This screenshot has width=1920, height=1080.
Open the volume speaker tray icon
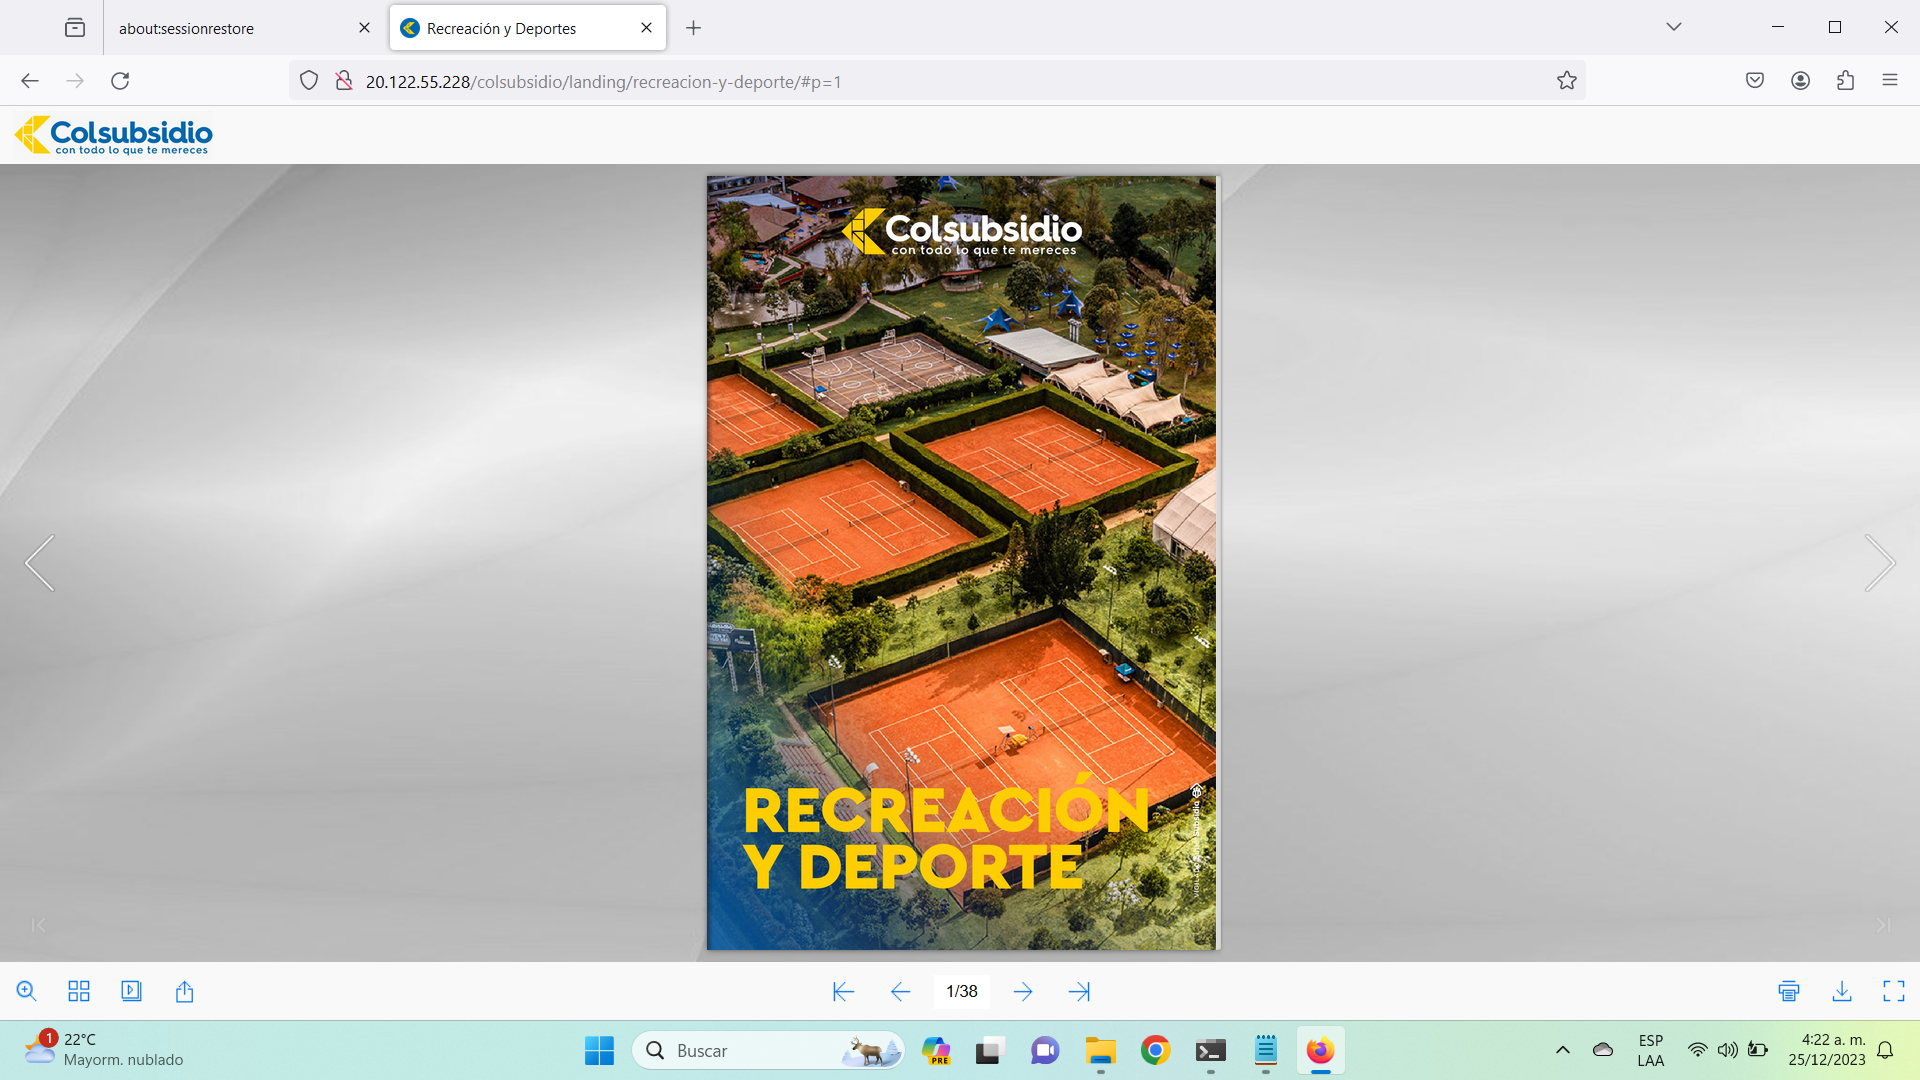click(1727, 1050)
